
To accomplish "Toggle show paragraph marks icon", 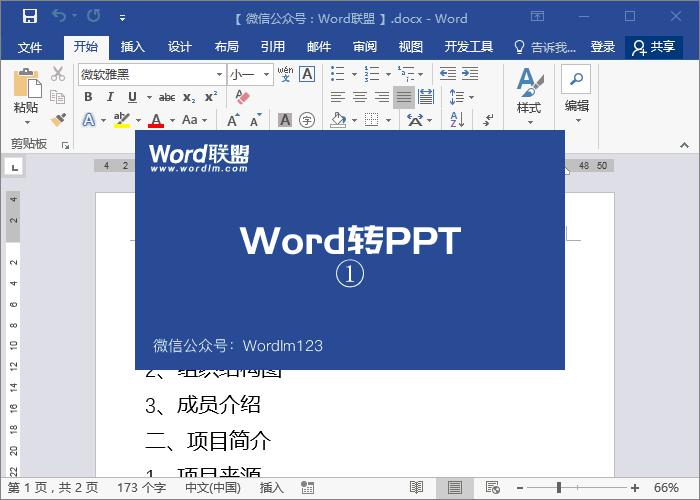I will (488, 120).
